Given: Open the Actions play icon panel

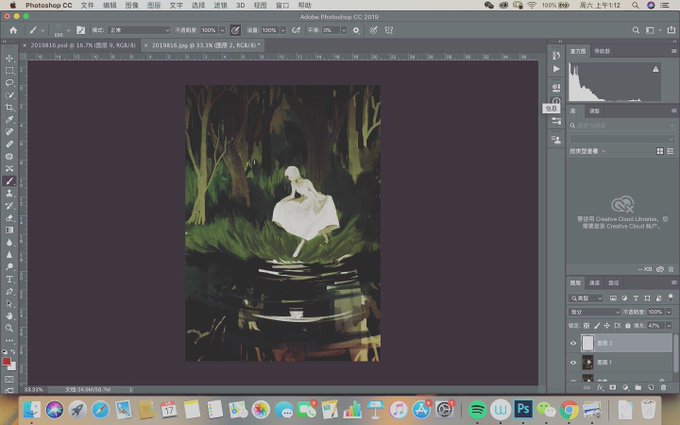Looking at the screenshot, I should [x=556, y=69].
